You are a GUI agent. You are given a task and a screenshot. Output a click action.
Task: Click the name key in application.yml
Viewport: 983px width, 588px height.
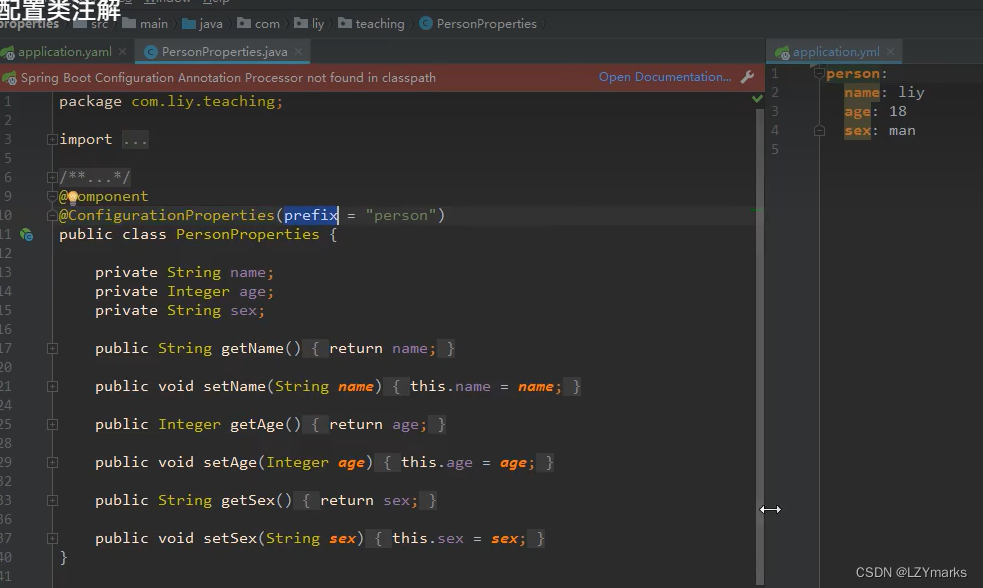click(x=862, y=93)
